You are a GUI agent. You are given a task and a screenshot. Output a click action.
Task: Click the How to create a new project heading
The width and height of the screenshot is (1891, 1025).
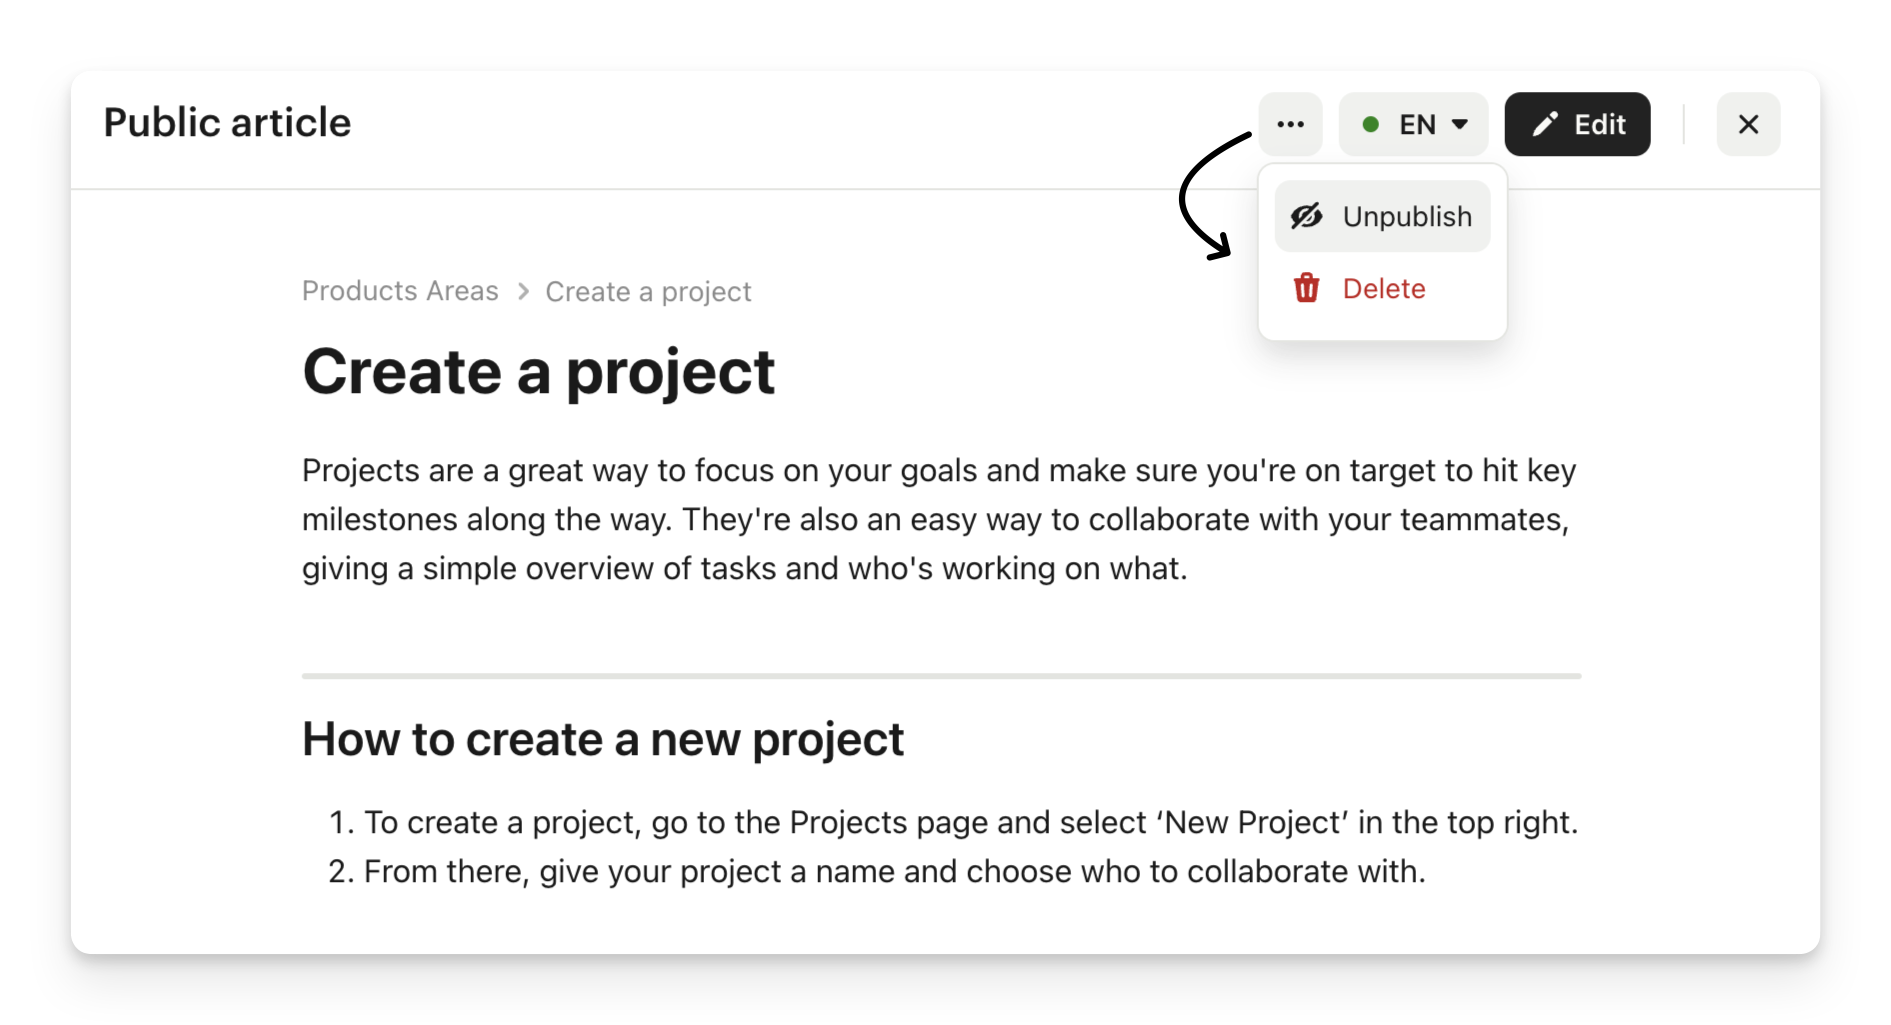click(602, 740)
